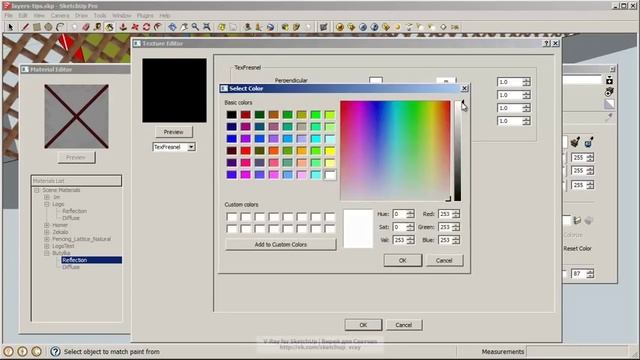Click OK button in Texture Editor
Screen dimensions: 640x360
pos(363,325)
